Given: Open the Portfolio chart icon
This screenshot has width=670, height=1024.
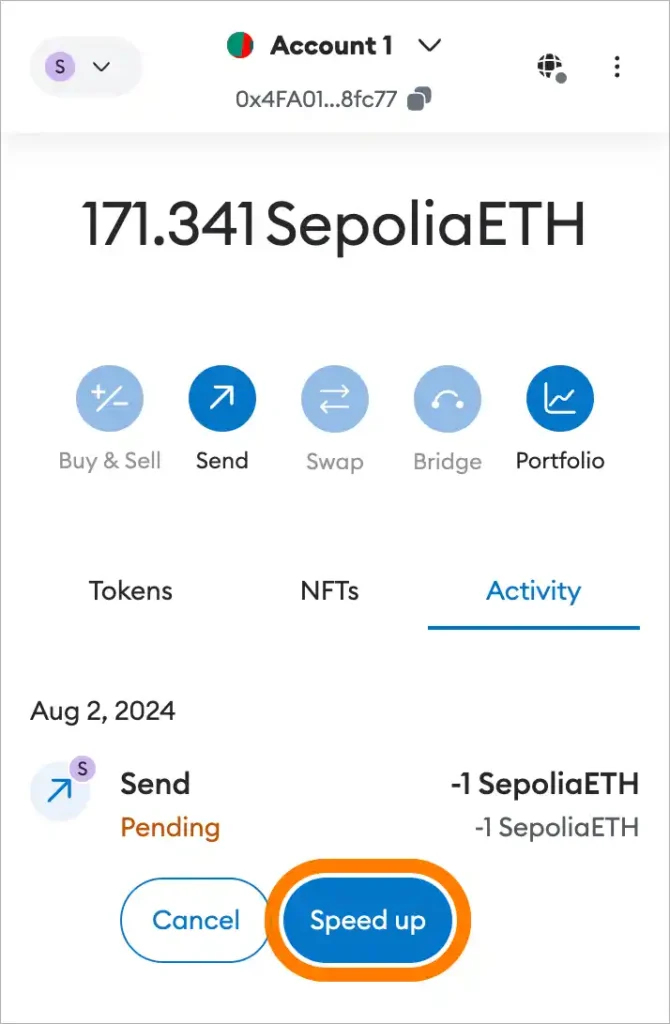Looking at the screenshot, I should click(x=560, y=400).
